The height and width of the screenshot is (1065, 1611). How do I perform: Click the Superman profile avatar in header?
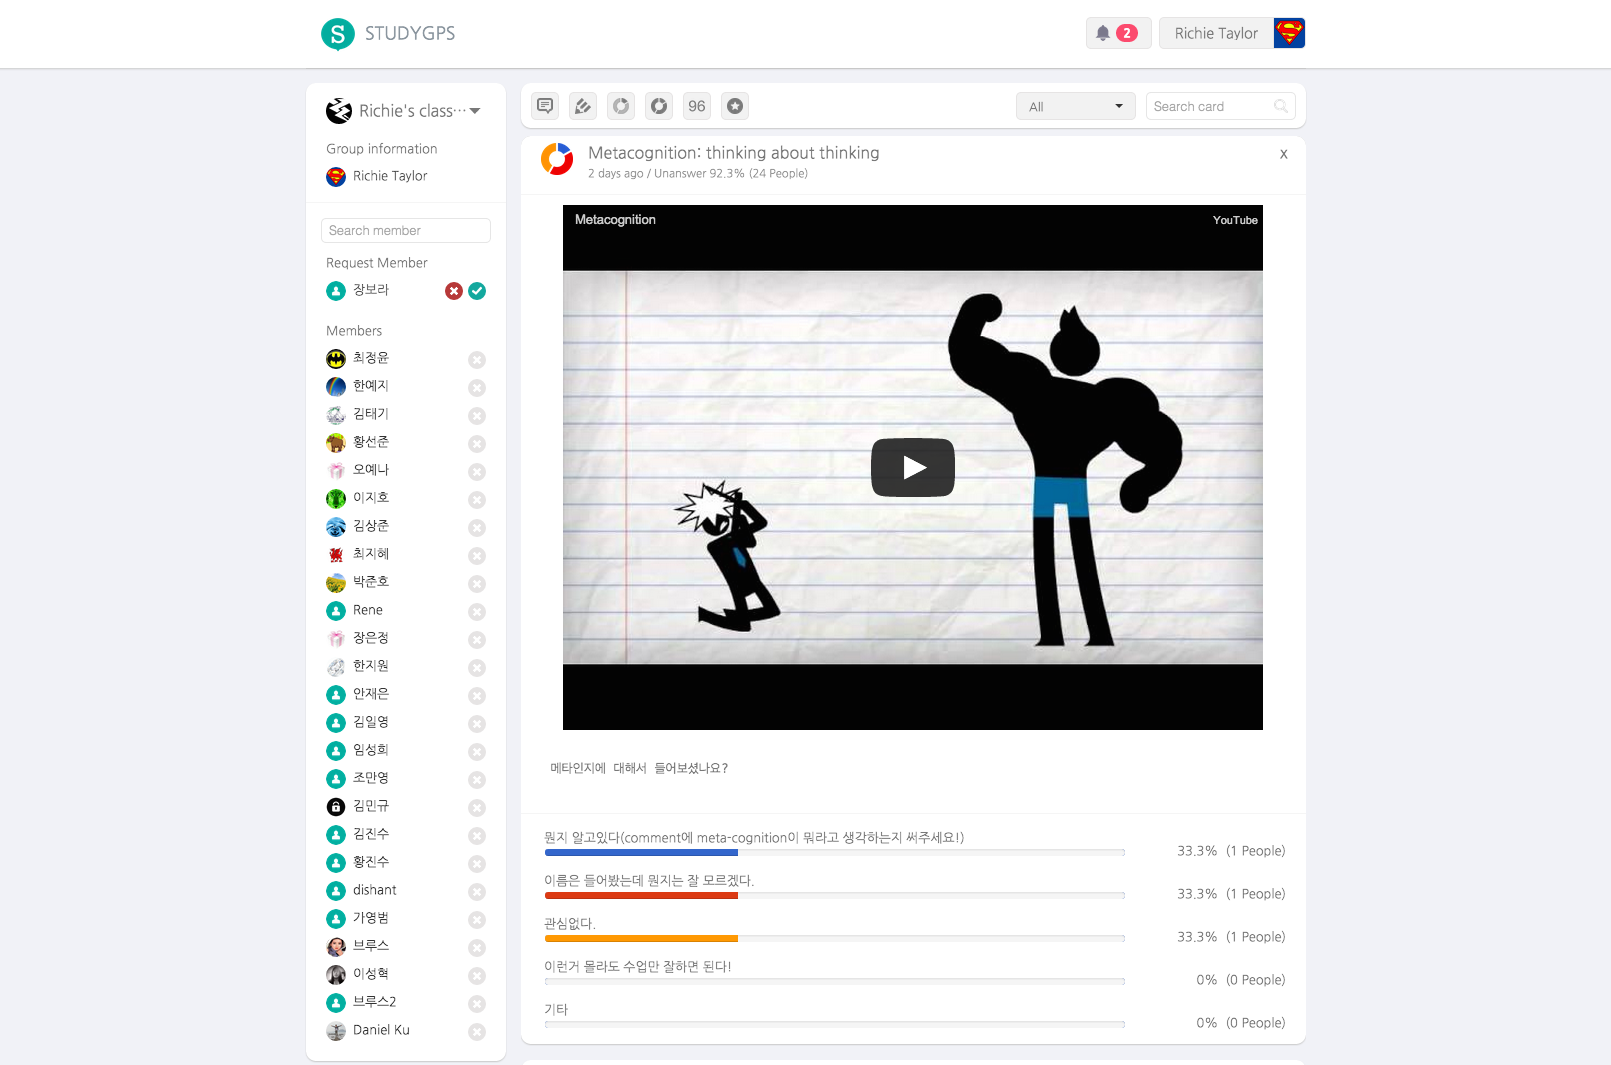point(1289,33)
